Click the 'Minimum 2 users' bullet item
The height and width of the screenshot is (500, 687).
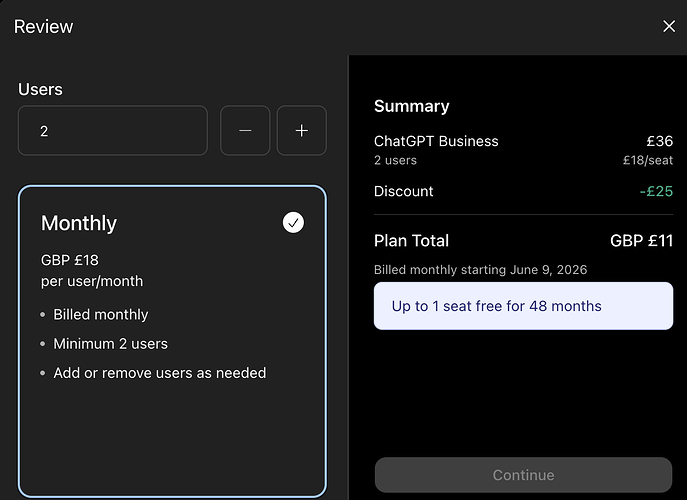110,344
